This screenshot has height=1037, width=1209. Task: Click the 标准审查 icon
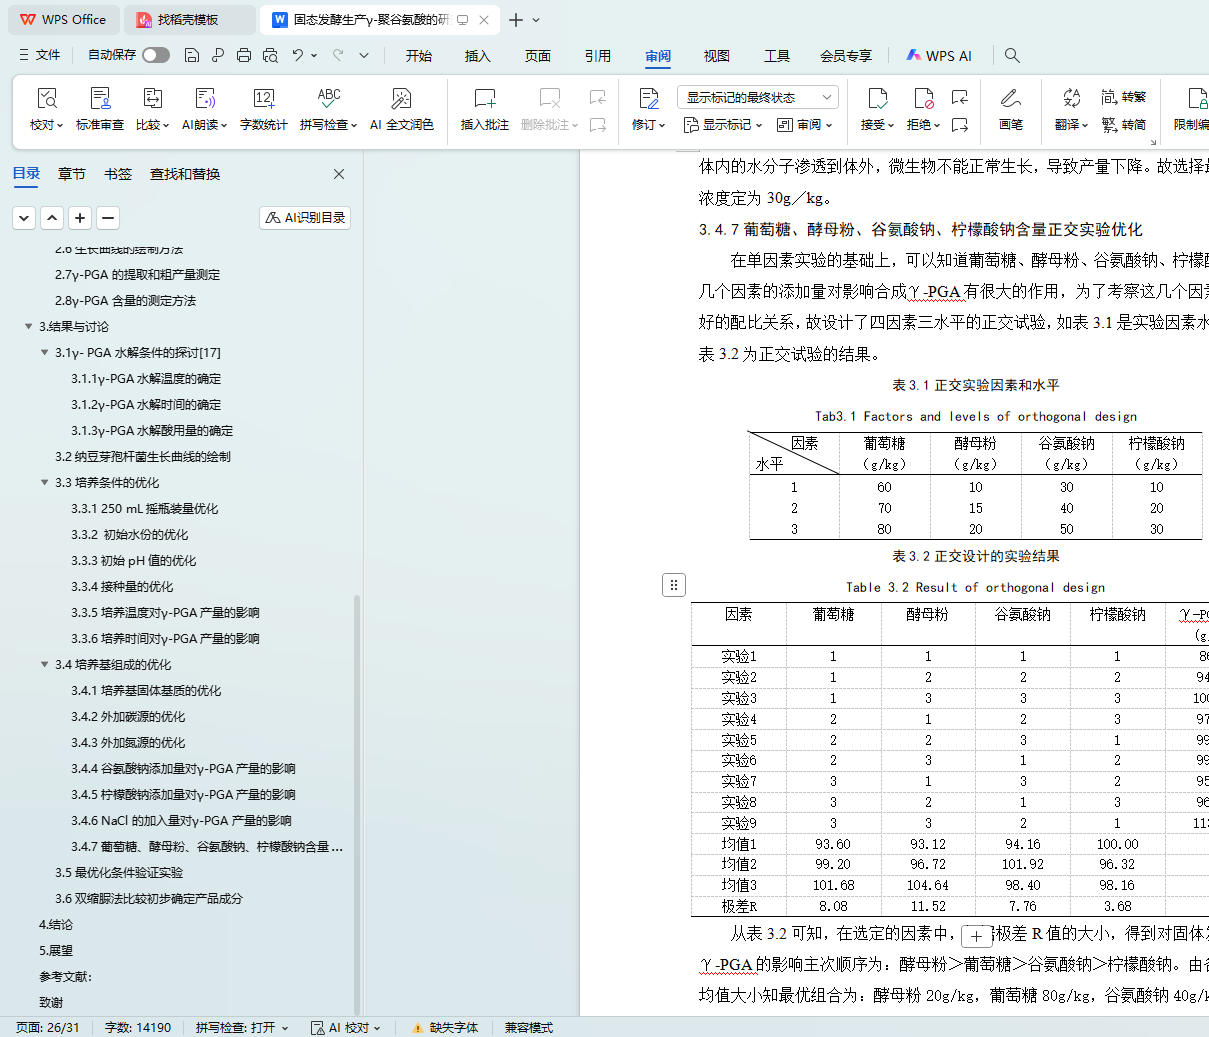point(100,98)
